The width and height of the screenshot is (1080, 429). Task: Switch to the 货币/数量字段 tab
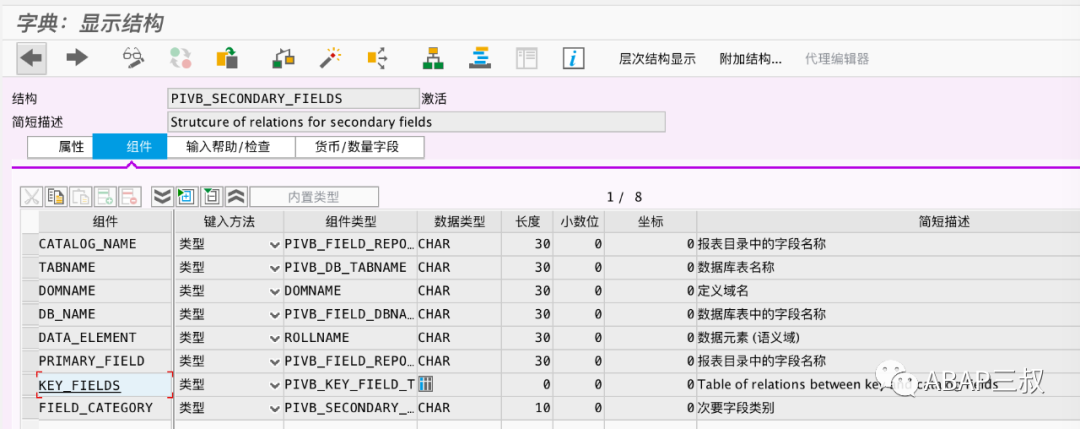click(360, 147)
